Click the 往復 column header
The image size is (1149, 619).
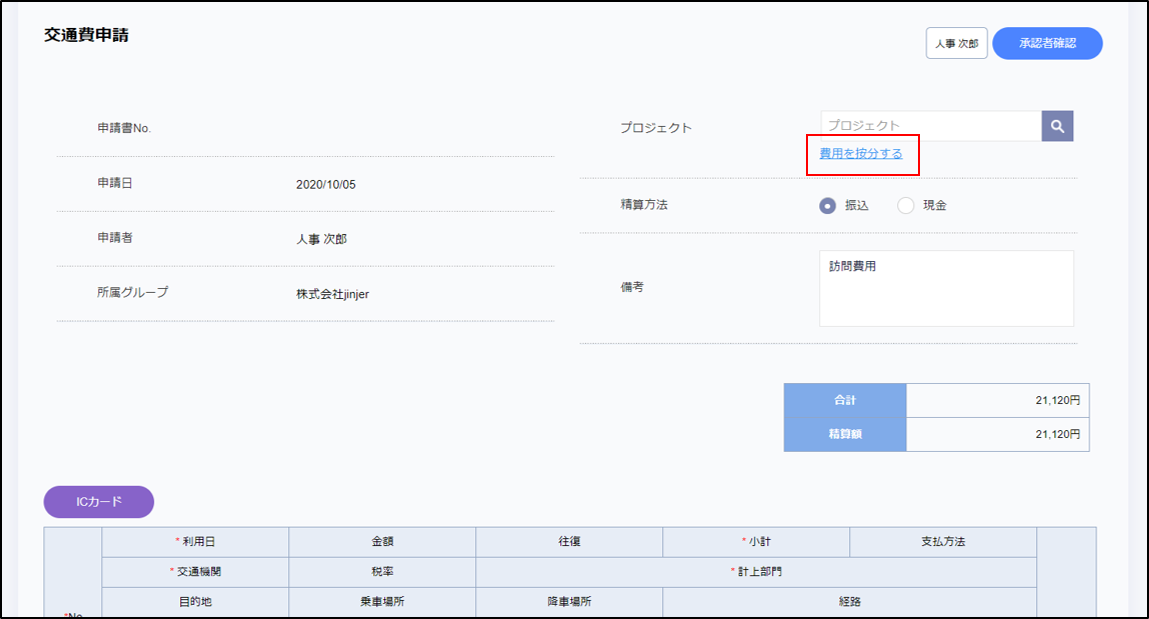pos(569,542)
